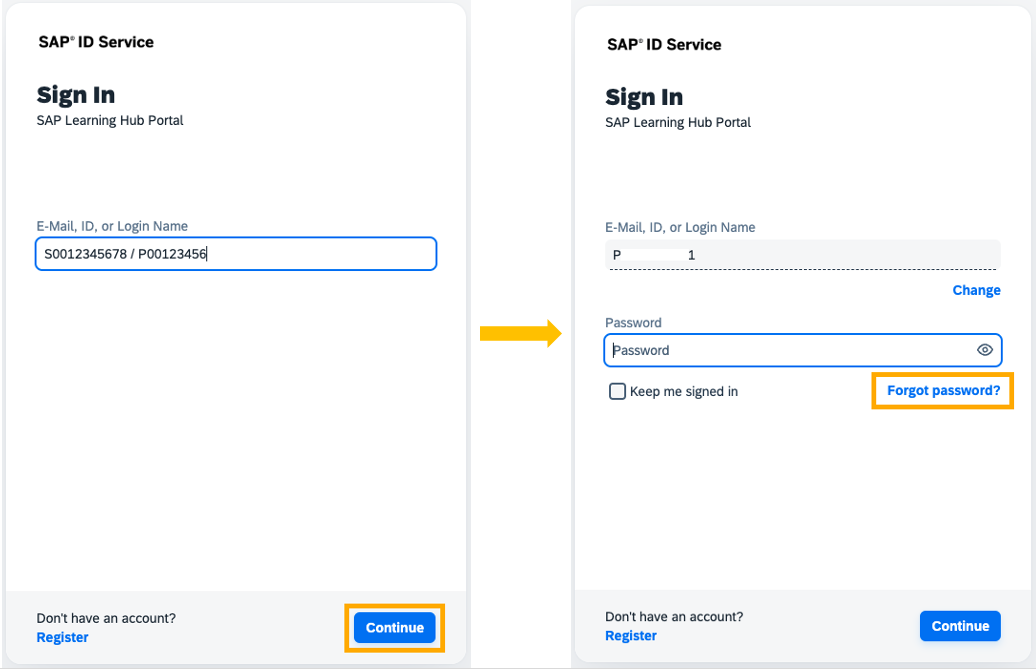Open the Register link on the right panel
1036x669 pixels.
(x=630, y=635)
